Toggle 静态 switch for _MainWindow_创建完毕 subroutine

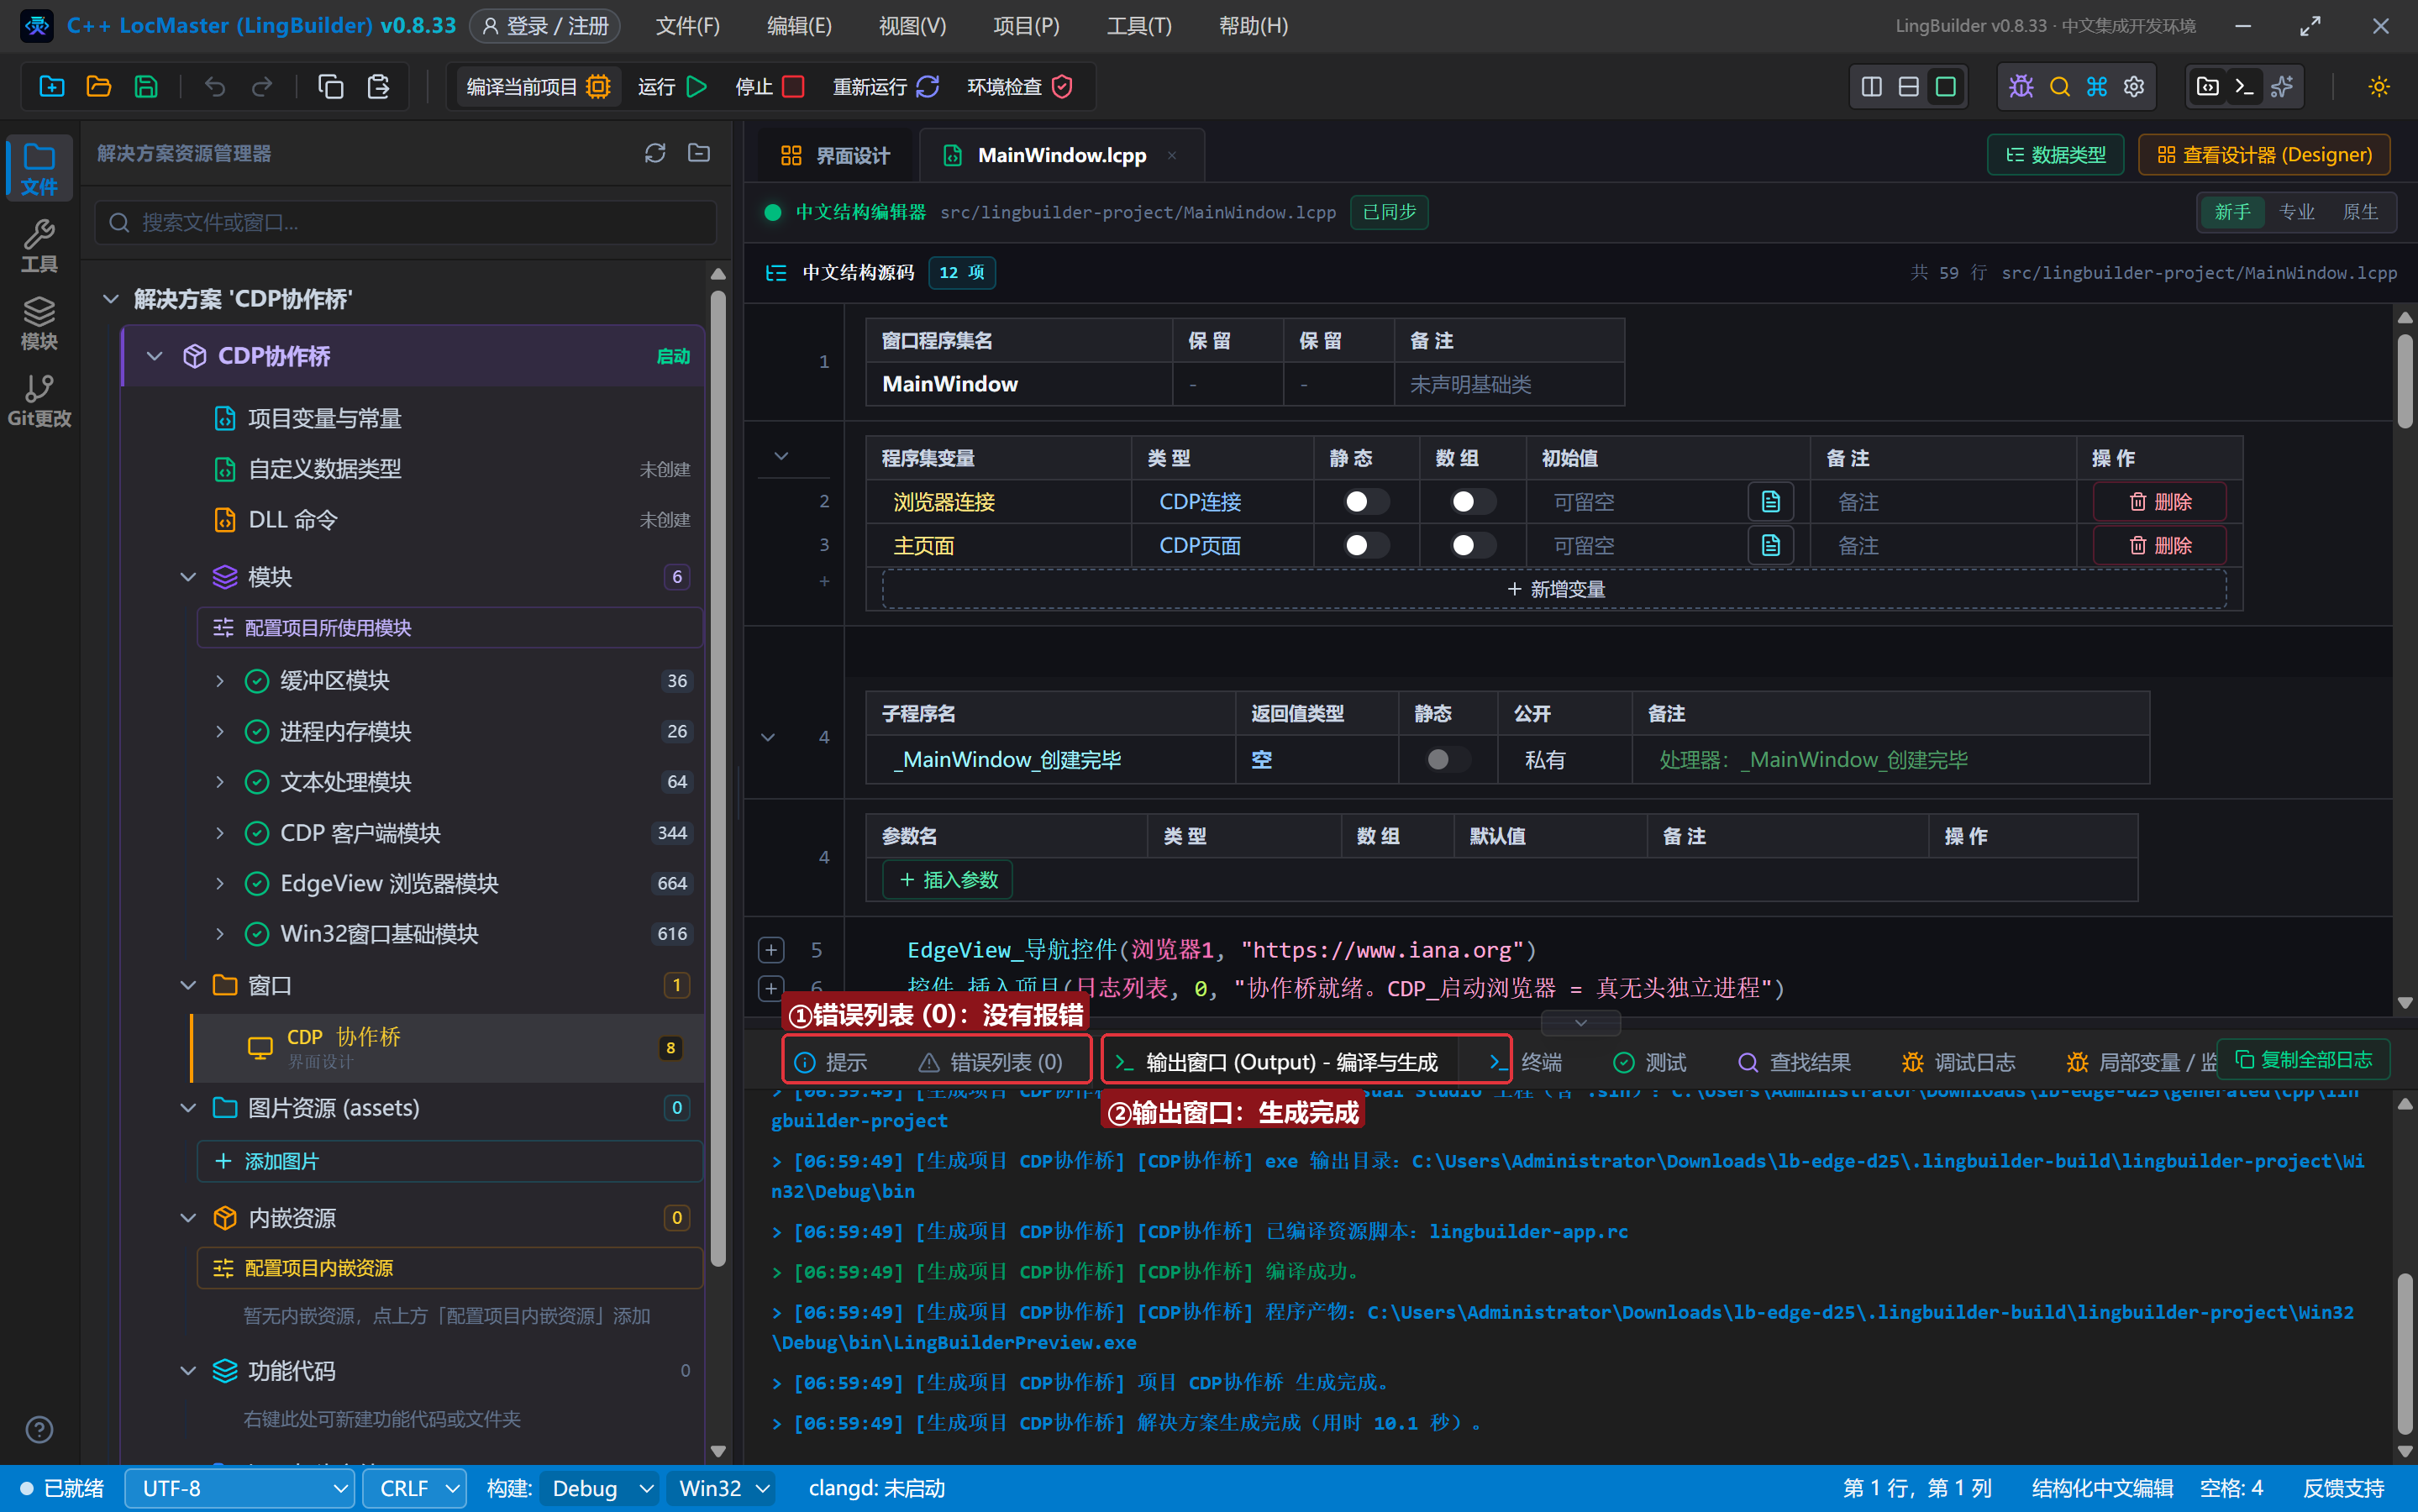tap(1447, 759)
